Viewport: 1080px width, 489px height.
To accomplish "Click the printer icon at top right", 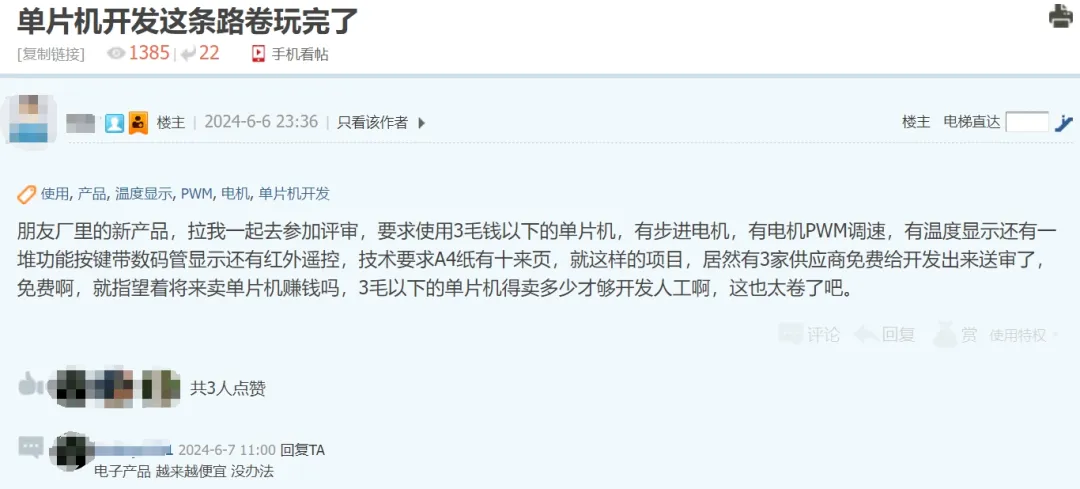I will coord(1061,17).
